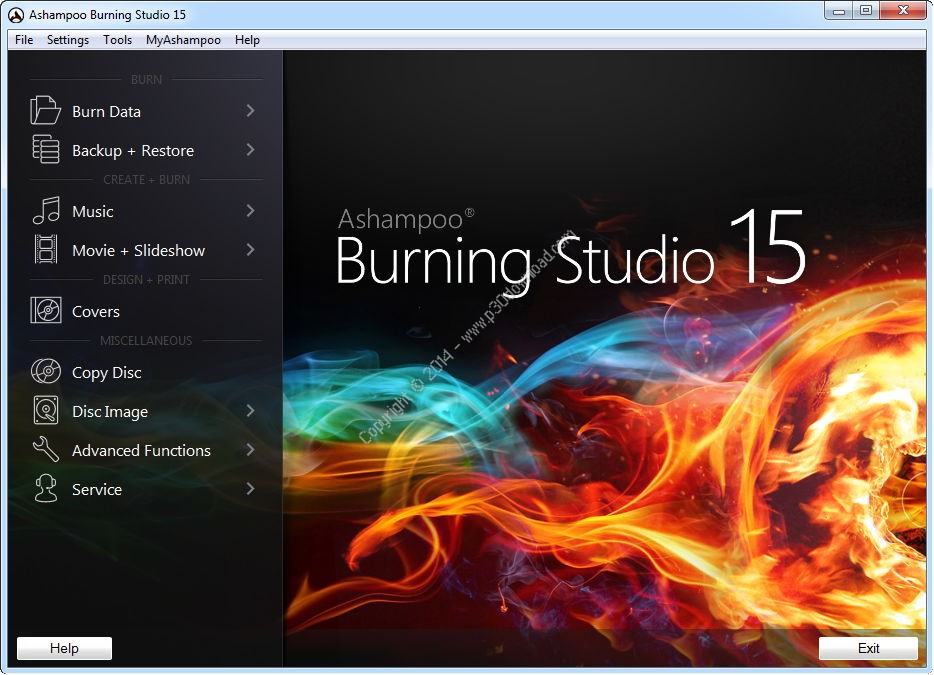This screenshot has width=934, height=675.
Task: Select the Music note icon
Action: [46, 211]
